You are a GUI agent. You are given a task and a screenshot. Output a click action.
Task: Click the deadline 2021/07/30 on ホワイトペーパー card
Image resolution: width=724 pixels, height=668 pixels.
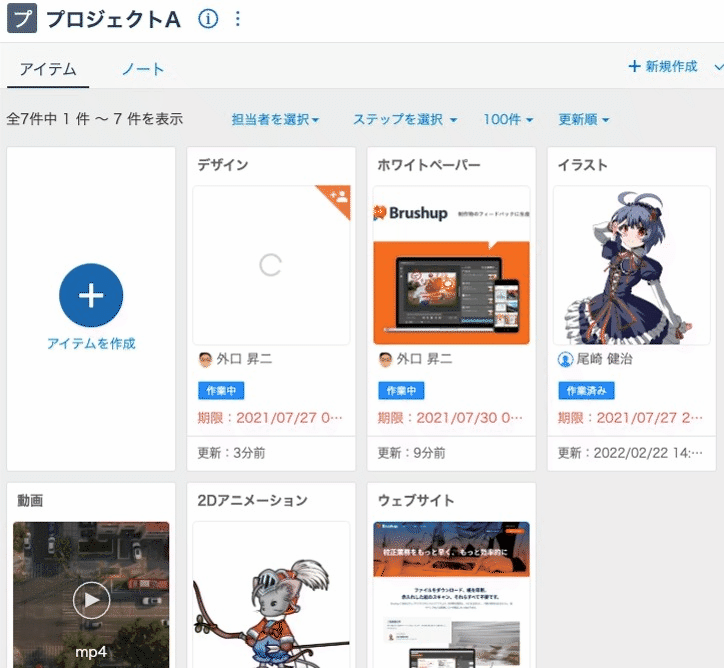[450, 418]
